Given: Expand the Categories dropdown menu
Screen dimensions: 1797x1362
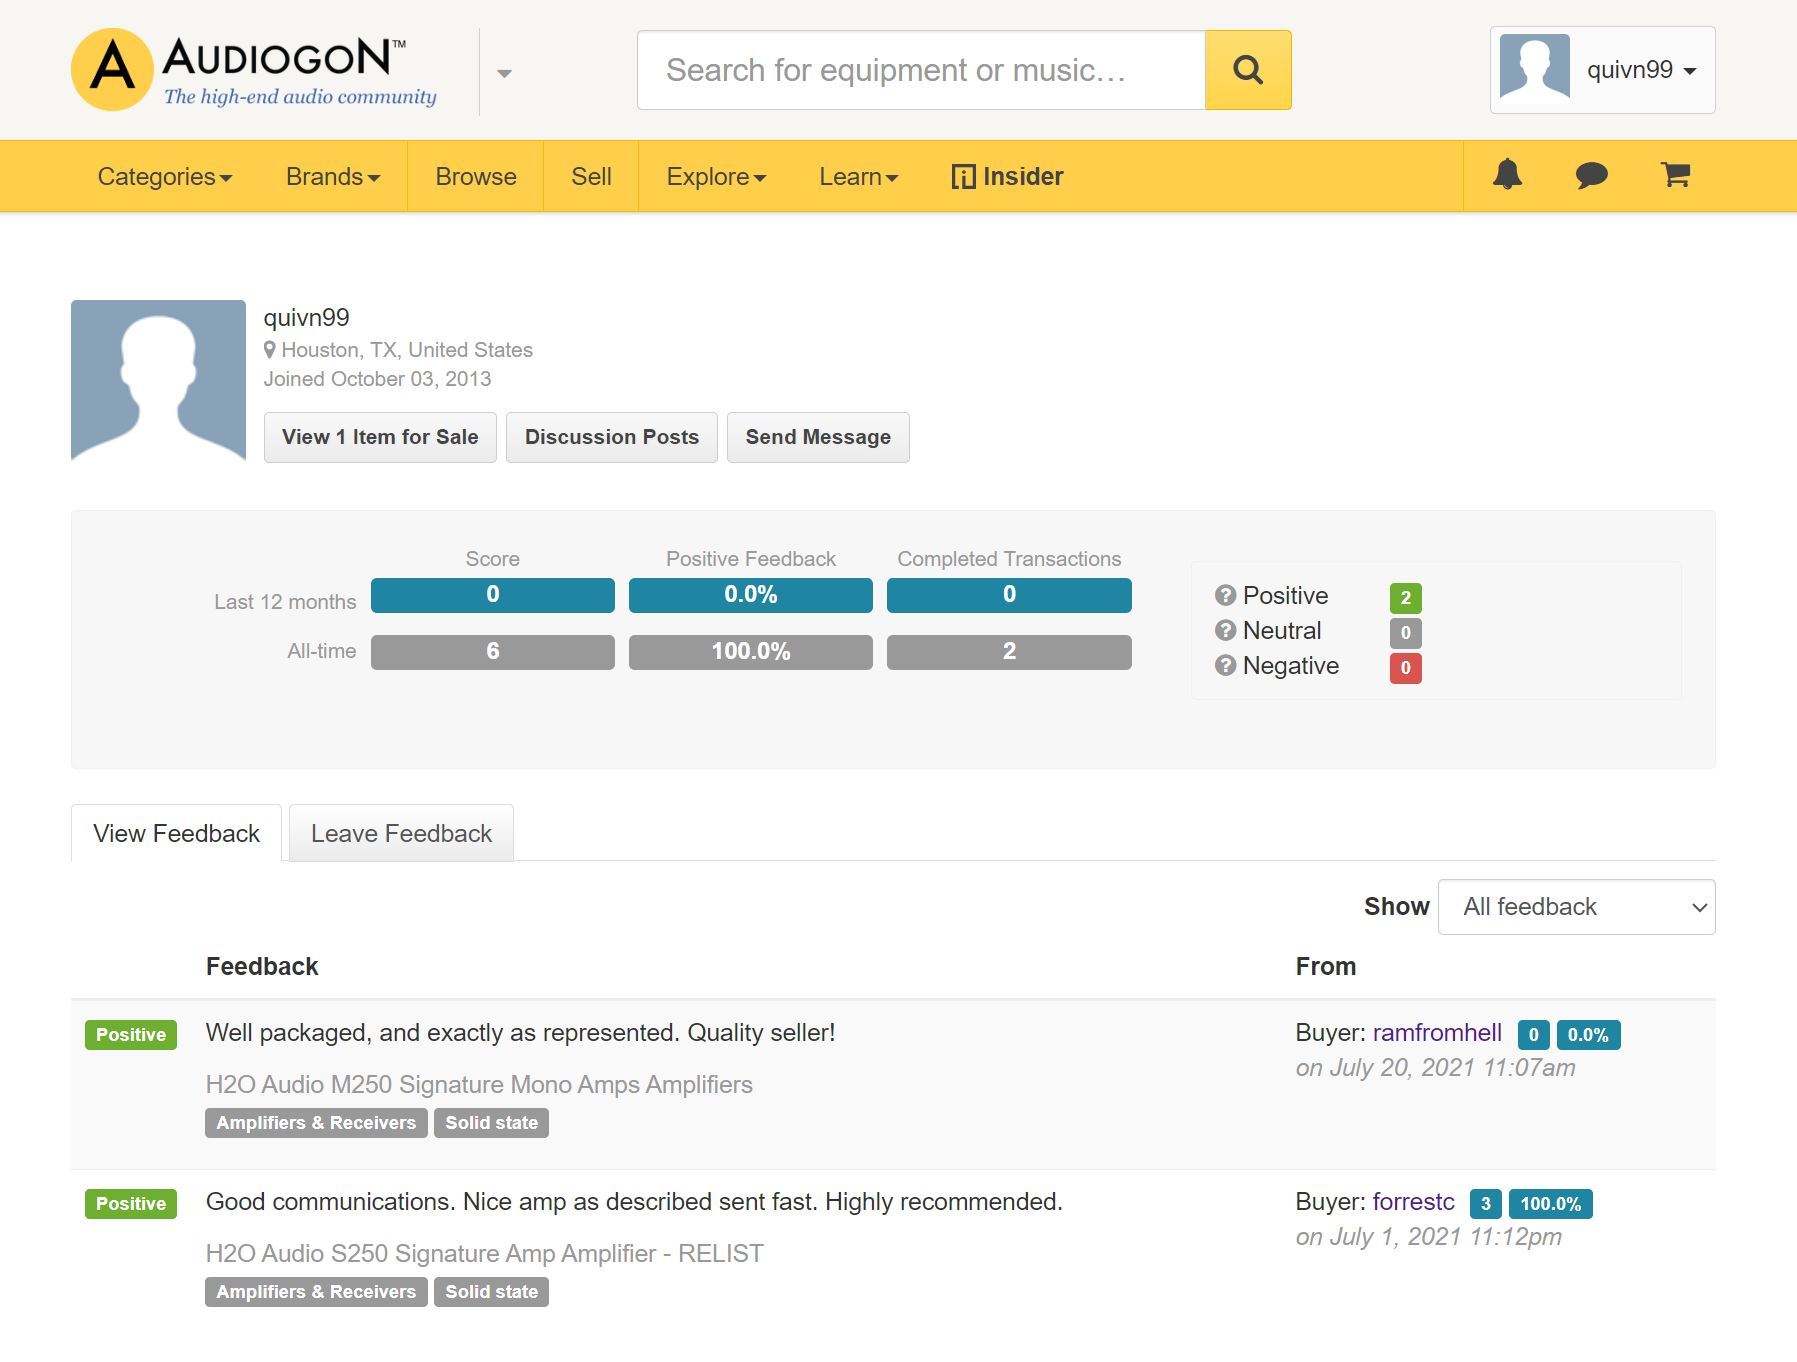Looking at the screenshot, I should click(165, 177).
